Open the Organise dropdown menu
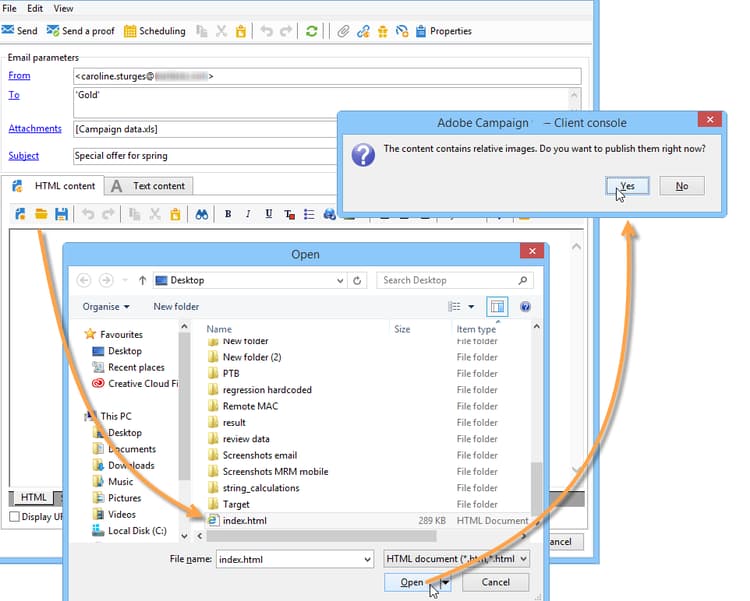Screen dimensions: 750x601 pyautogui.click(x=106, y=307)
